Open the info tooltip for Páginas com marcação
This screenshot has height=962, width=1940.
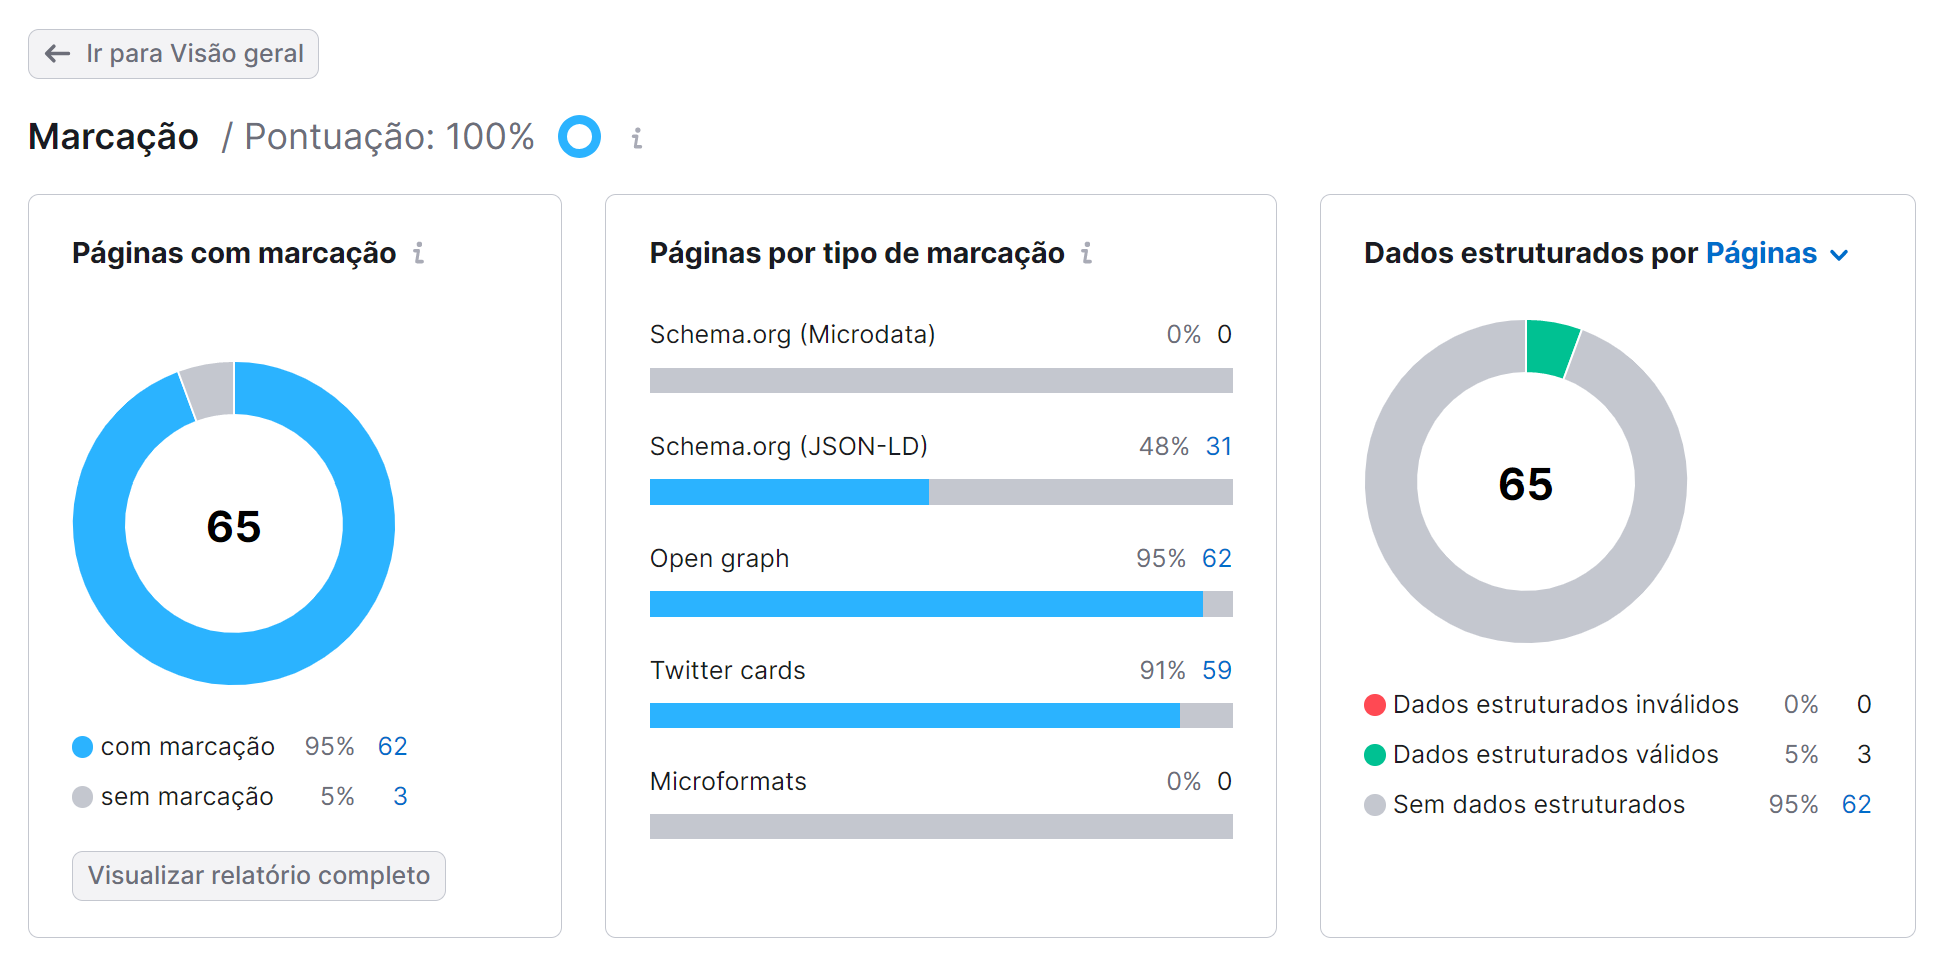coord(417,253)
